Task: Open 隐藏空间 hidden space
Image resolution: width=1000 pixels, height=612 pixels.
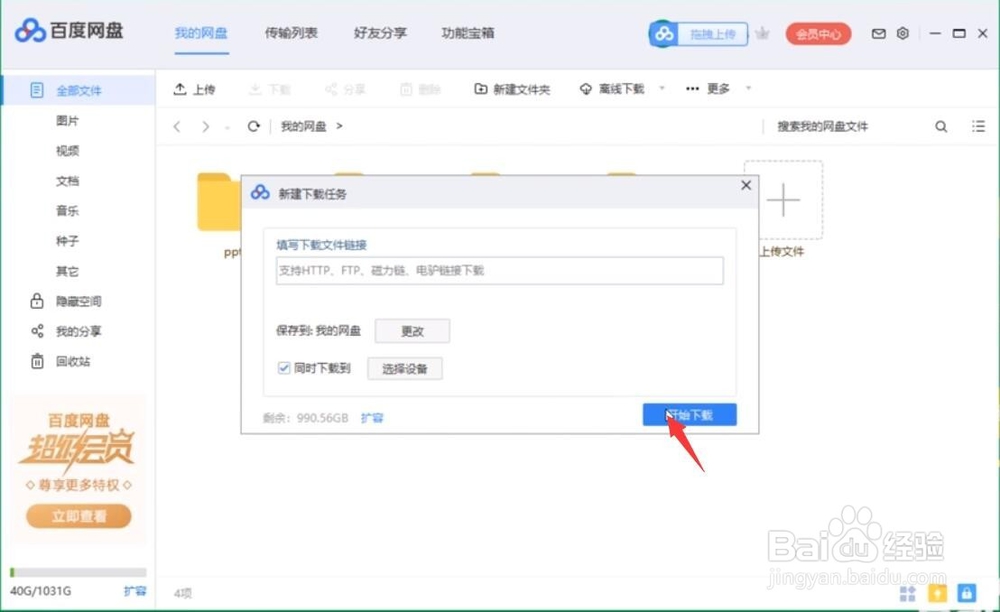Action: tap(66, 301)
